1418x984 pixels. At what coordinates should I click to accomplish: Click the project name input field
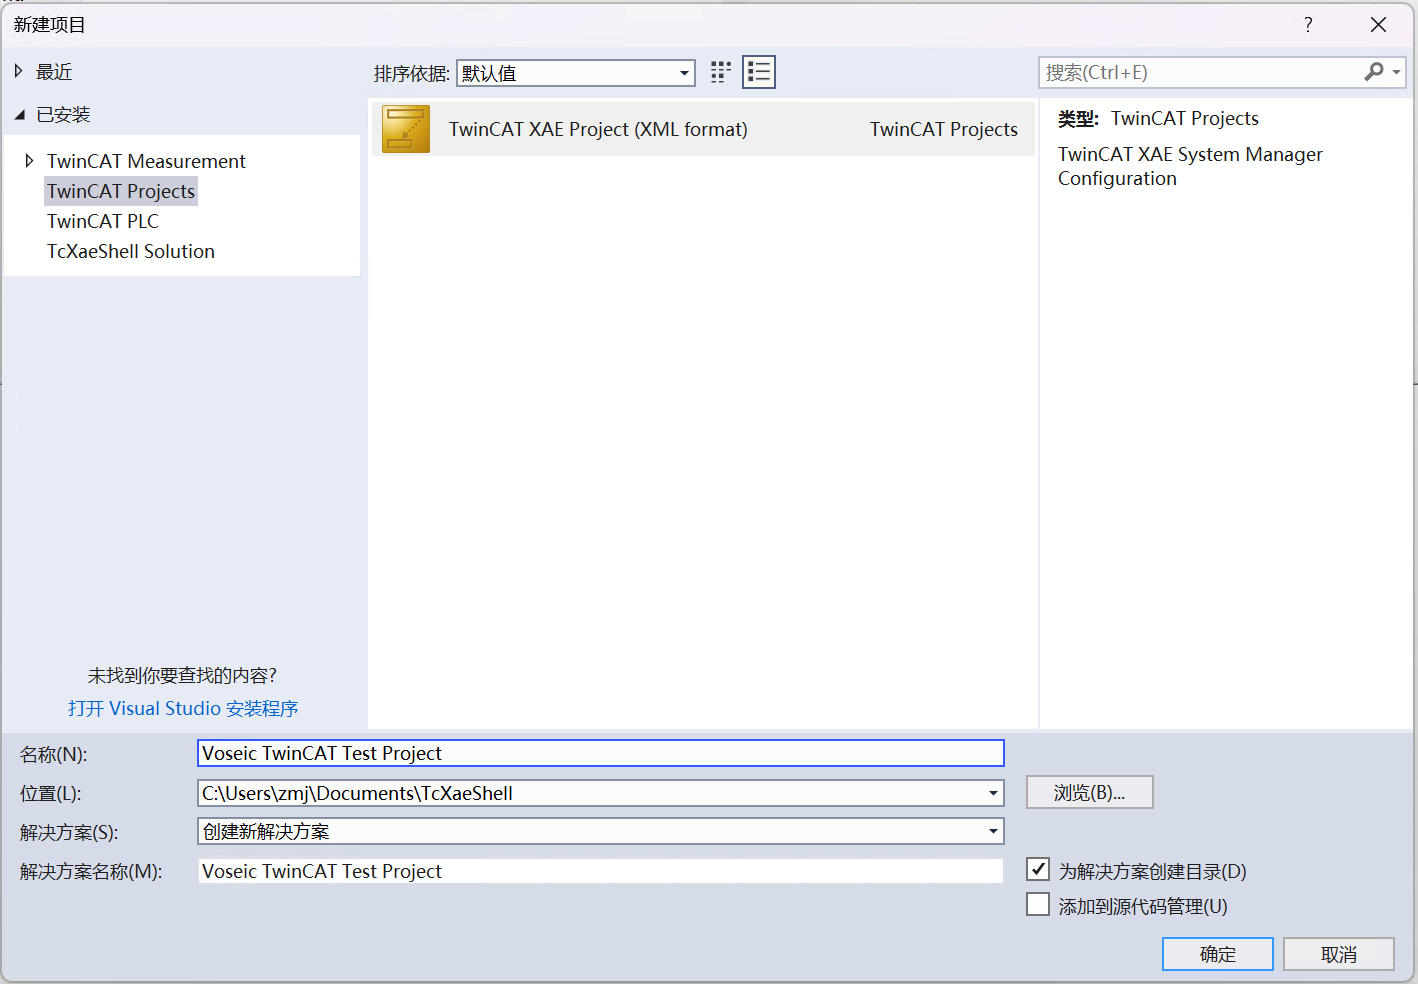tap(601, 753)
